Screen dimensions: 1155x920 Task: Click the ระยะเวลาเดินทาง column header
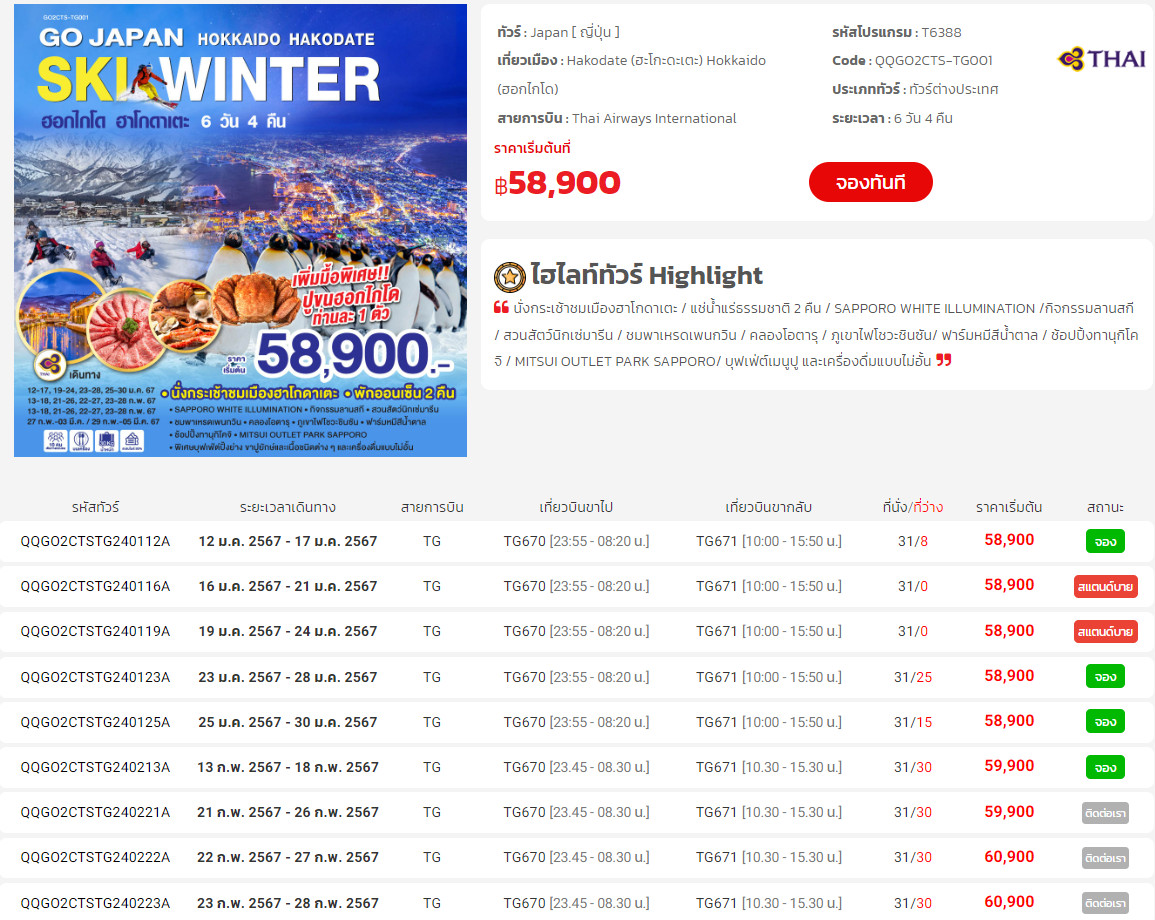pos(287,507)
